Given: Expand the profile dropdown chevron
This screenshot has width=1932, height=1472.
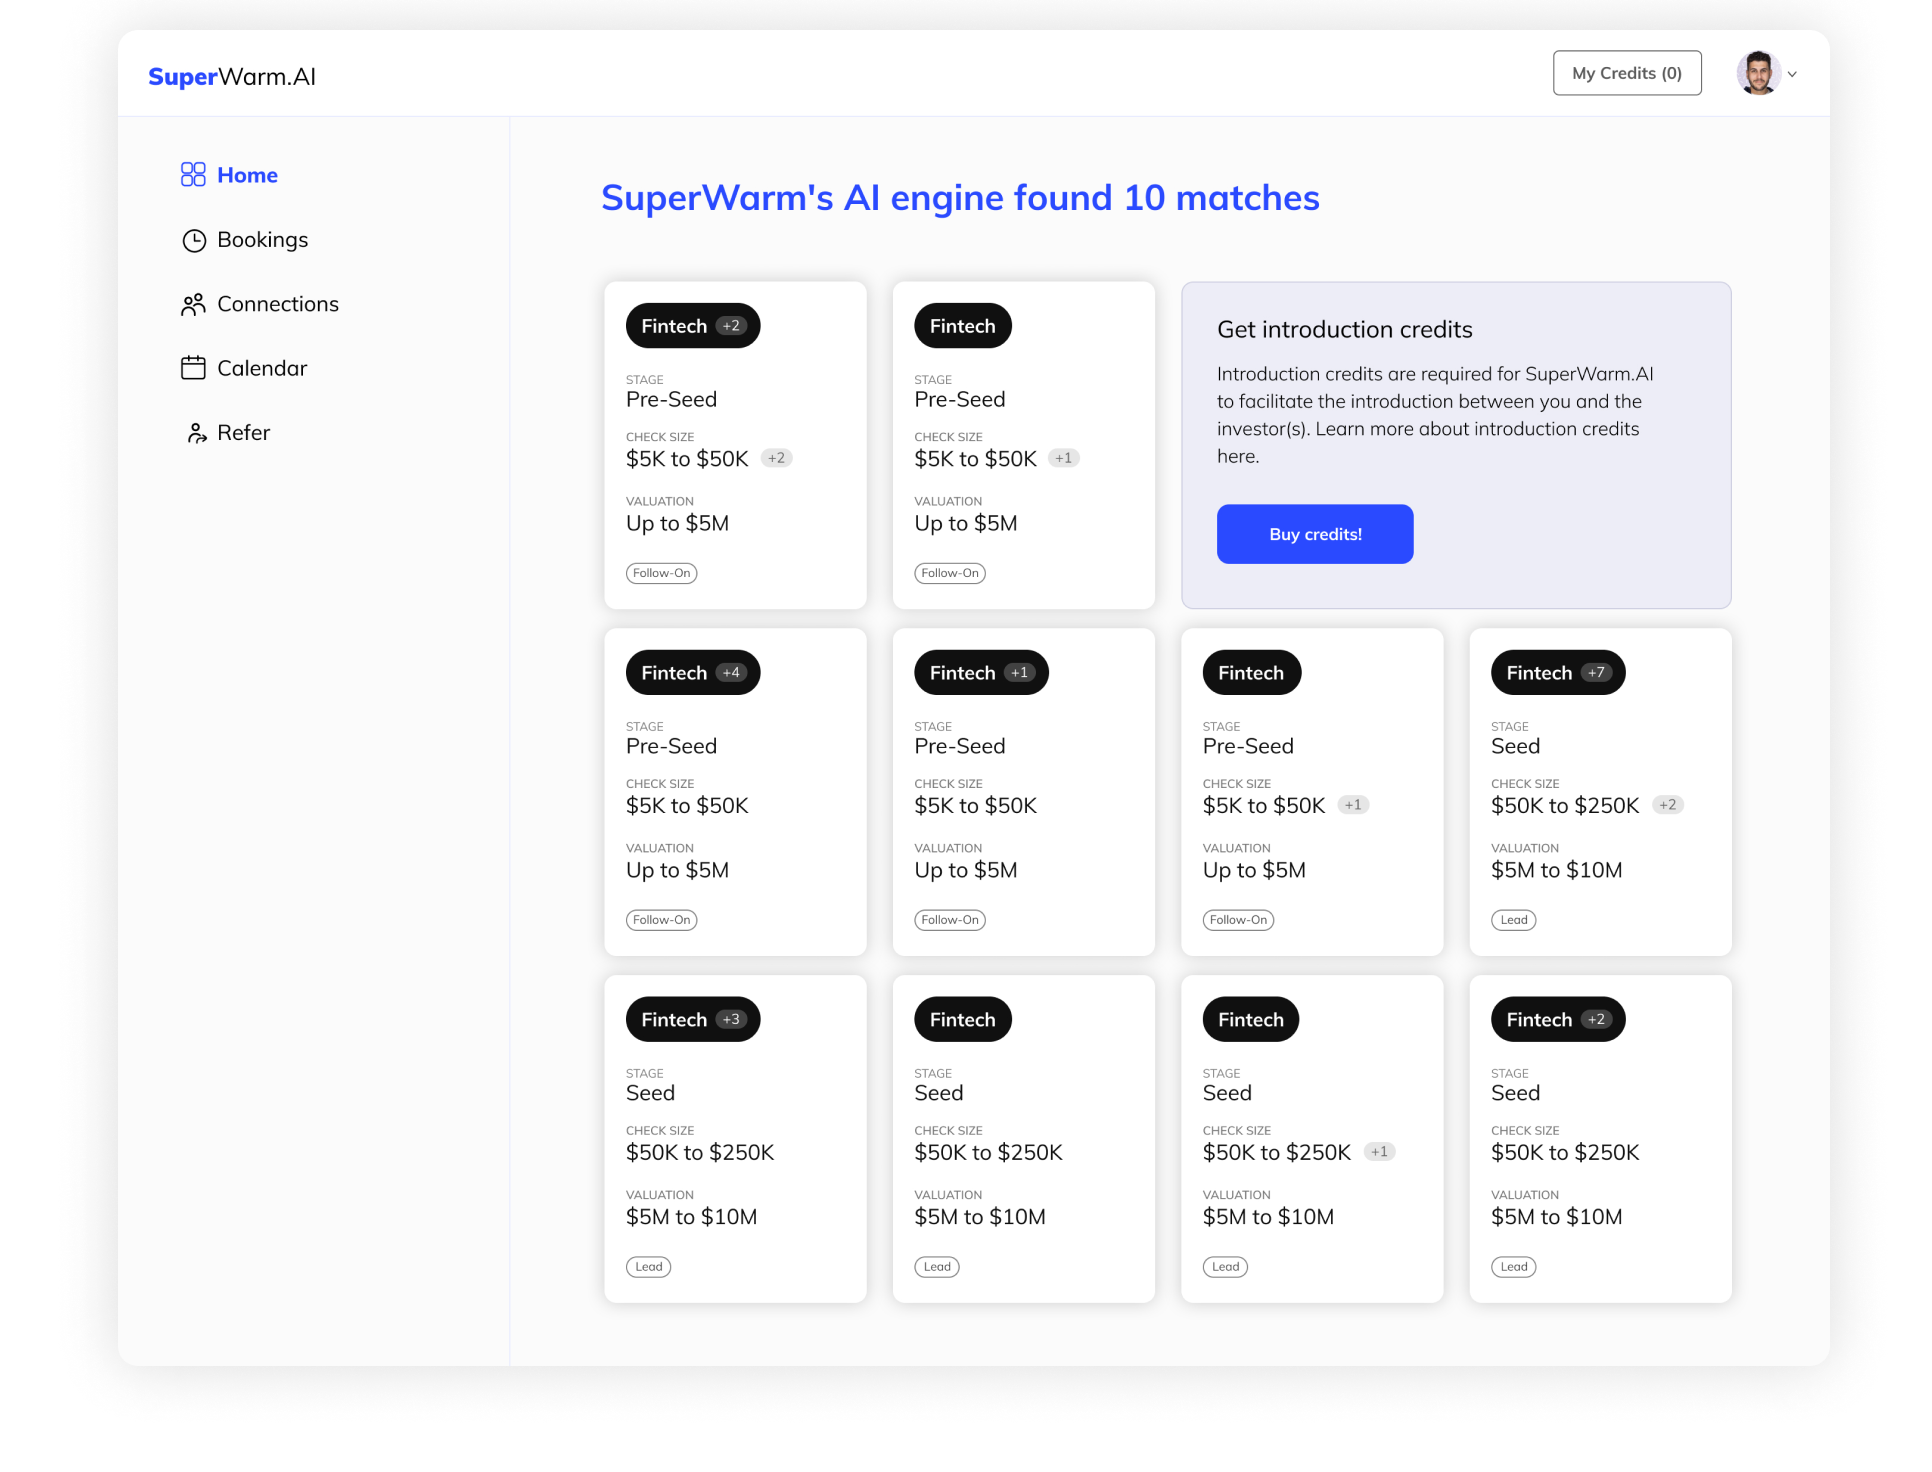Looking at the screenshot, I should point(1793,74).
